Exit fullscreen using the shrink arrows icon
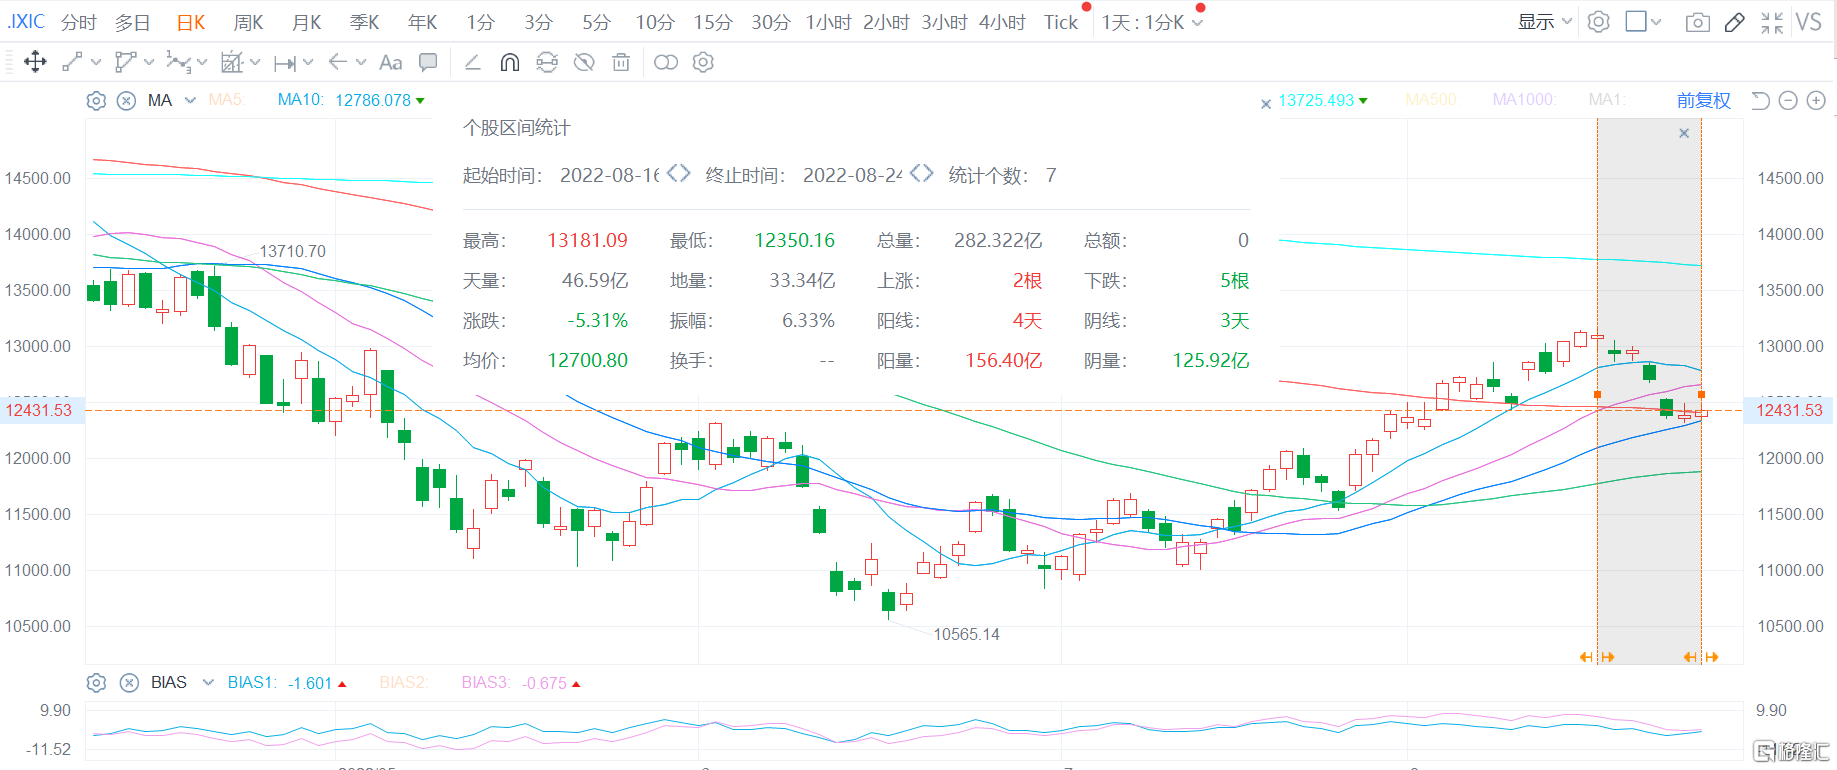Viewport: 1837px width, 770px height. point(1772,22)
